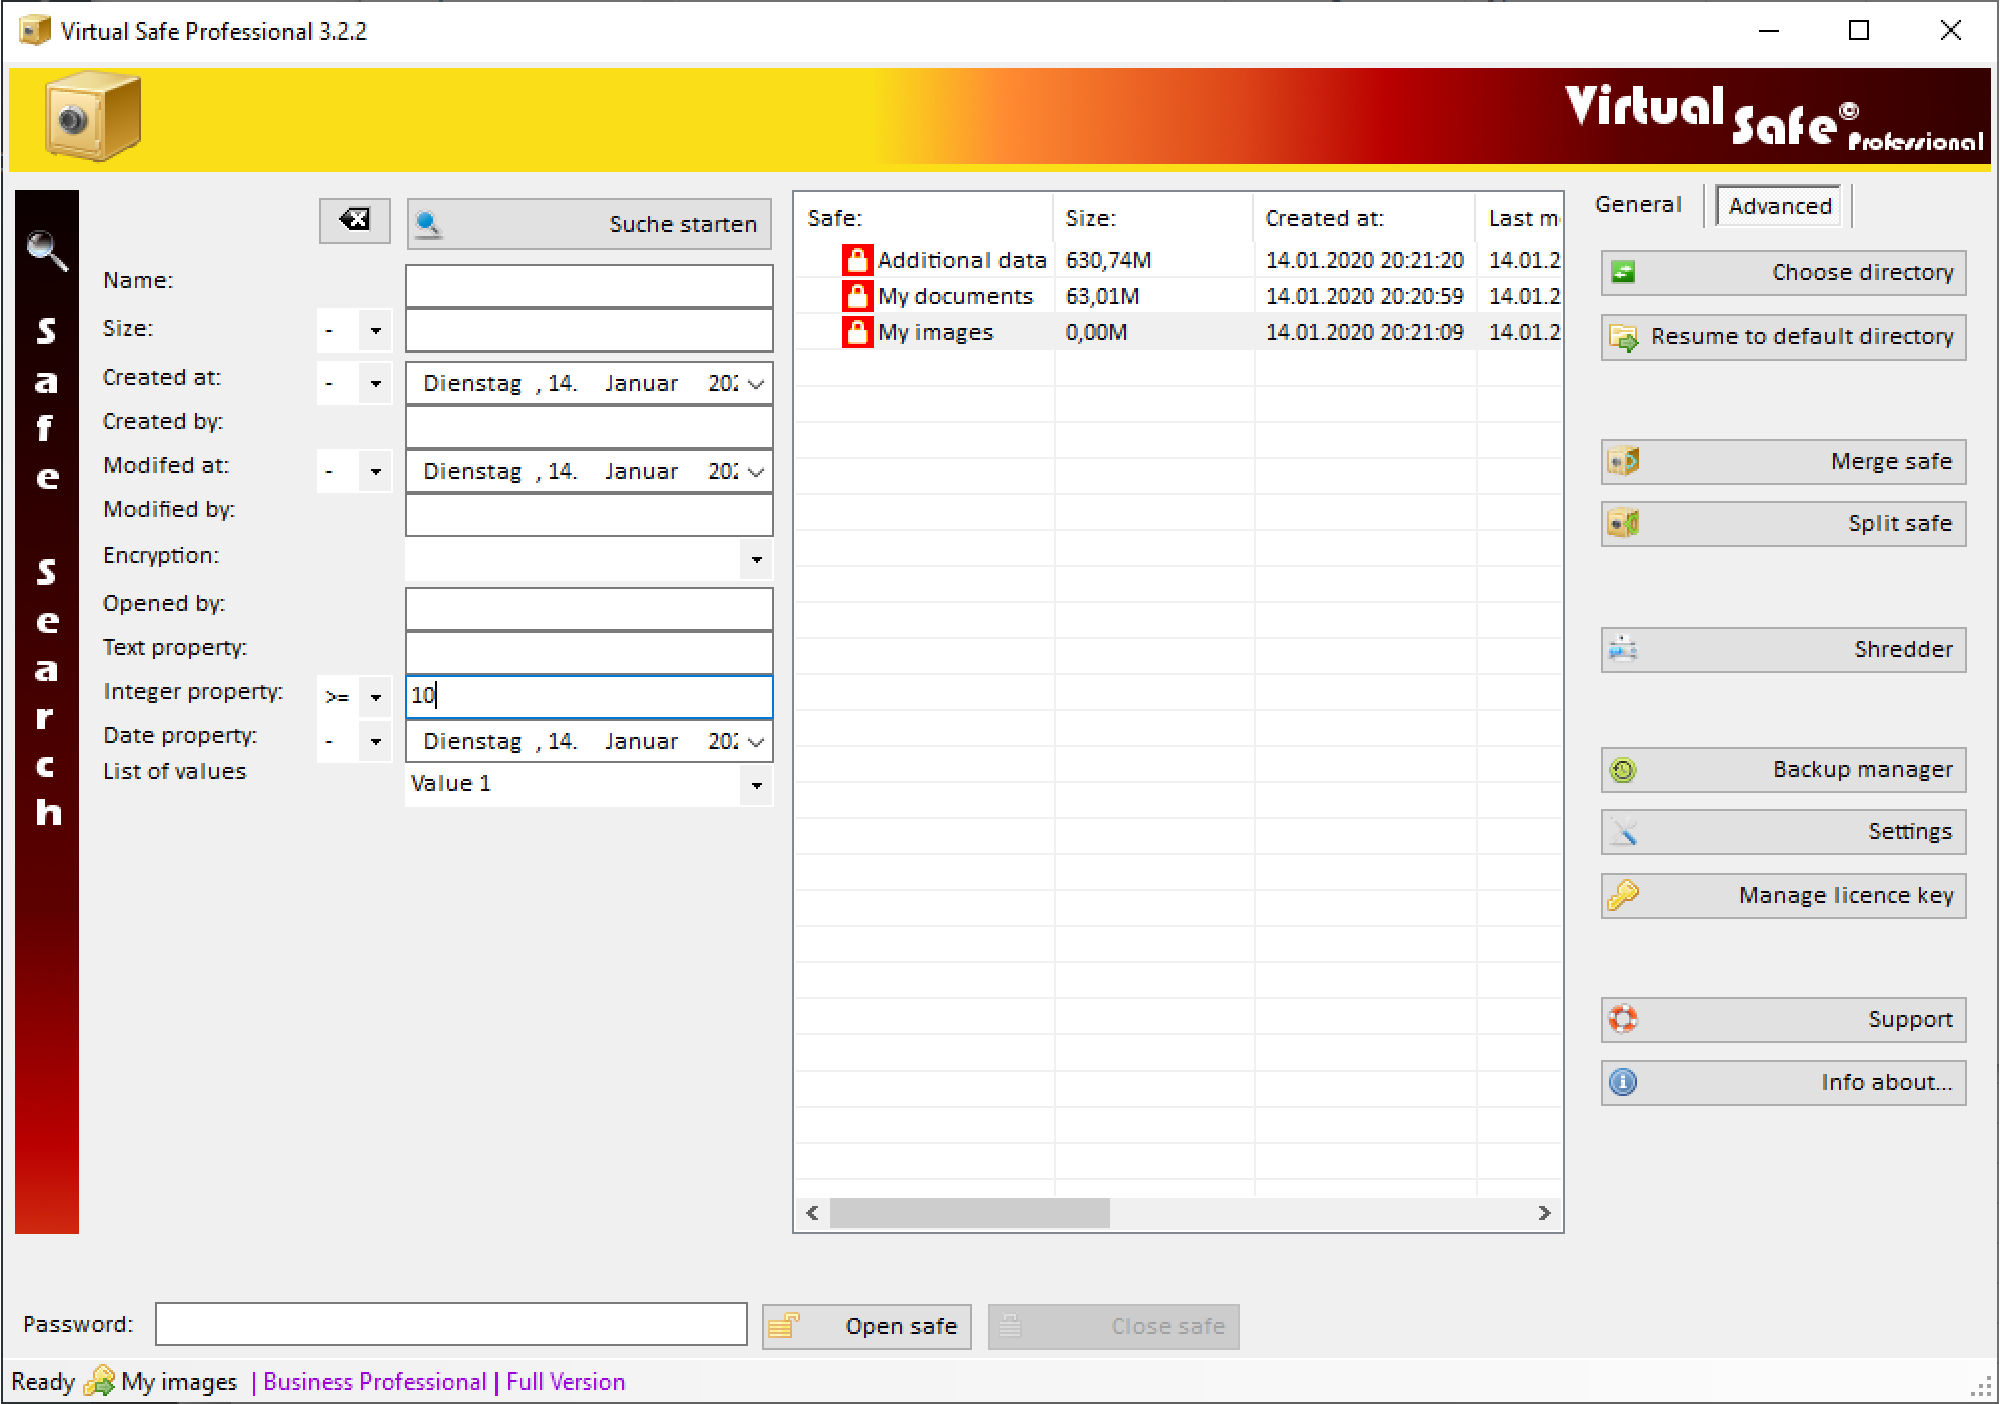This screenshot has width=2000, height=1404.
Task: Click the Name search field
Action: (x=589, y=286)
